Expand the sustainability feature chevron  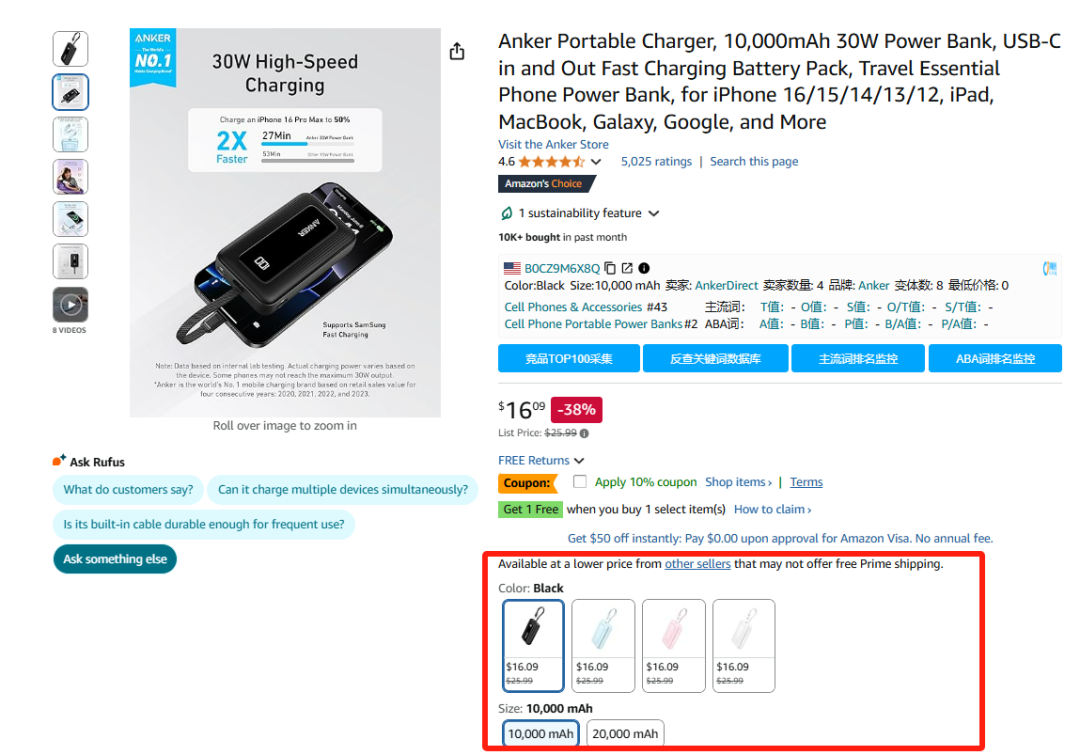pyautogui.click(x=654, y=213)
